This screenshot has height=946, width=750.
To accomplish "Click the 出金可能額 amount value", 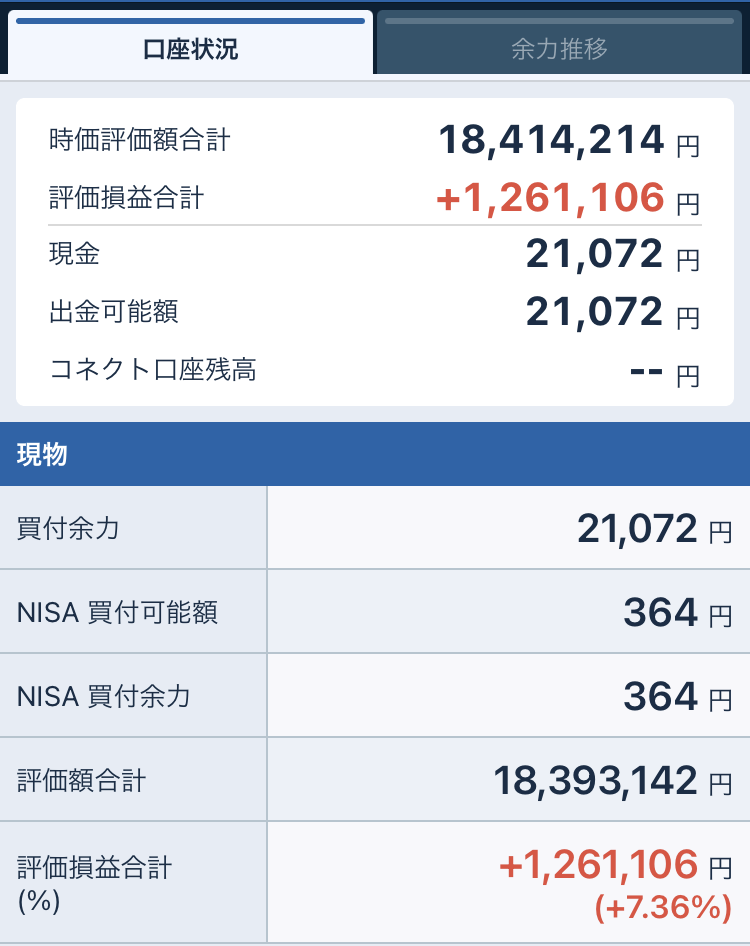I will click(x=594, y=312).
